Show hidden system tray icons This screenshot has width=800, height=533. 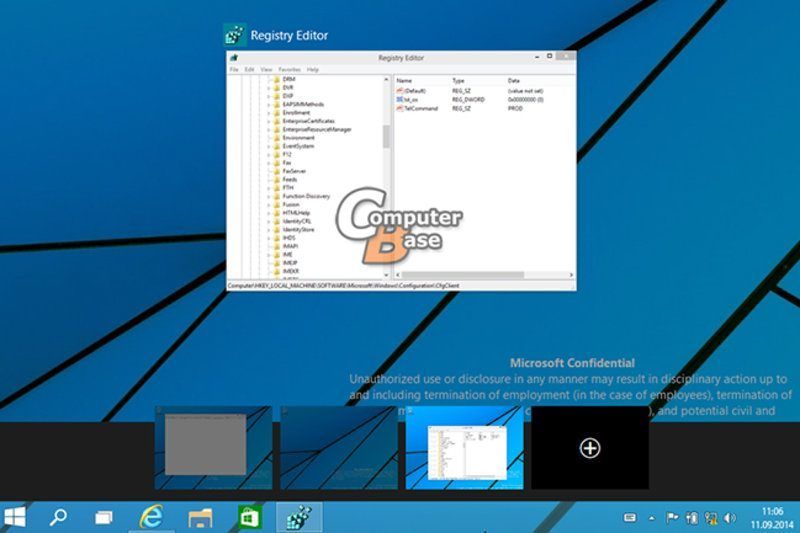pyautogui.click(x=652, y=518)
